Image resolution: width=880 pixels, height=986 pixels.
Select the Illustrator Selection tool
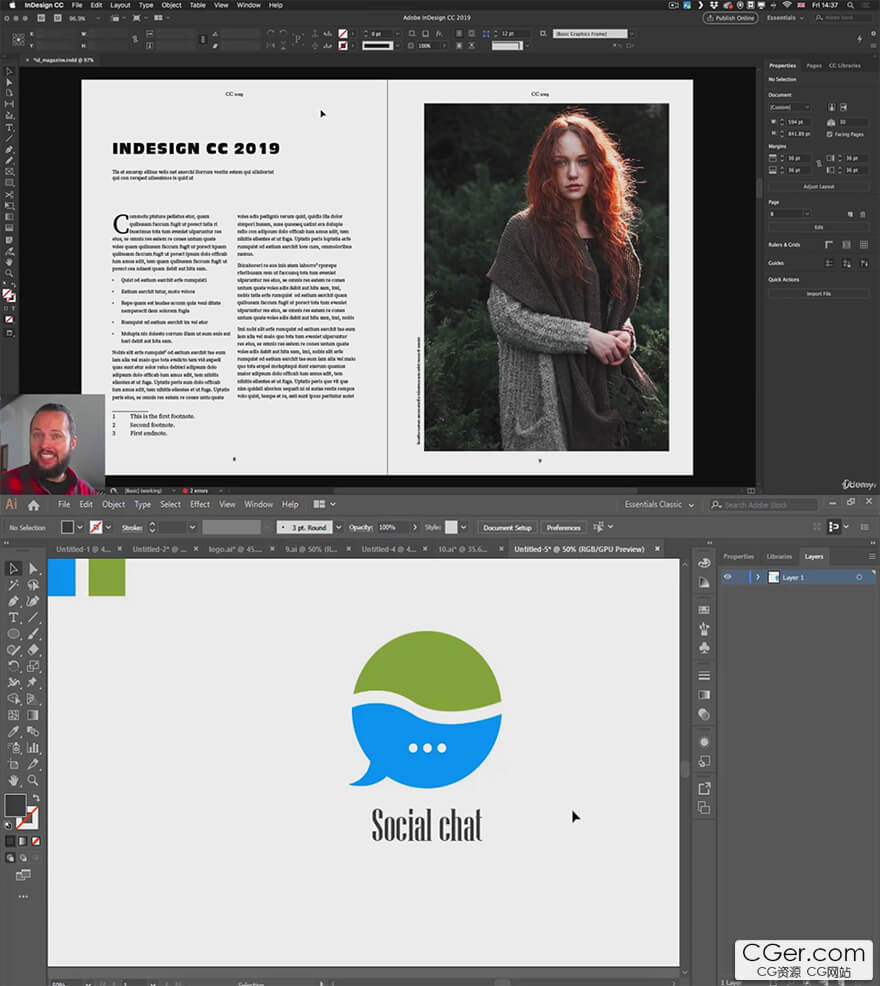point(13,568)
